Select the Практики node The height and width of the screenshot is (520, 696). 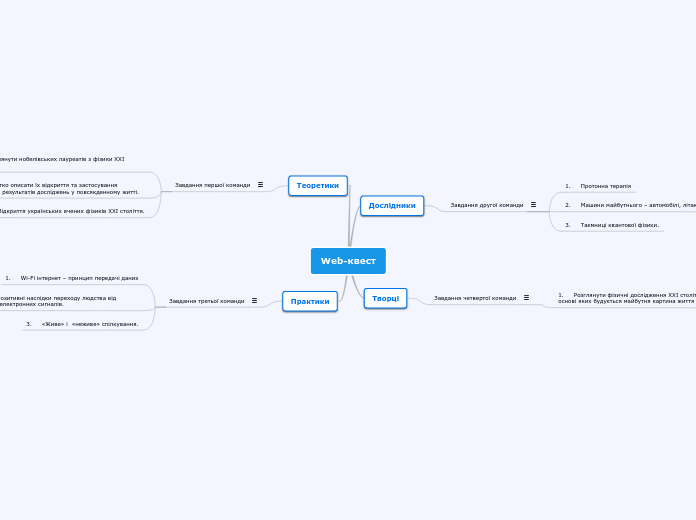tap(310, 302)
